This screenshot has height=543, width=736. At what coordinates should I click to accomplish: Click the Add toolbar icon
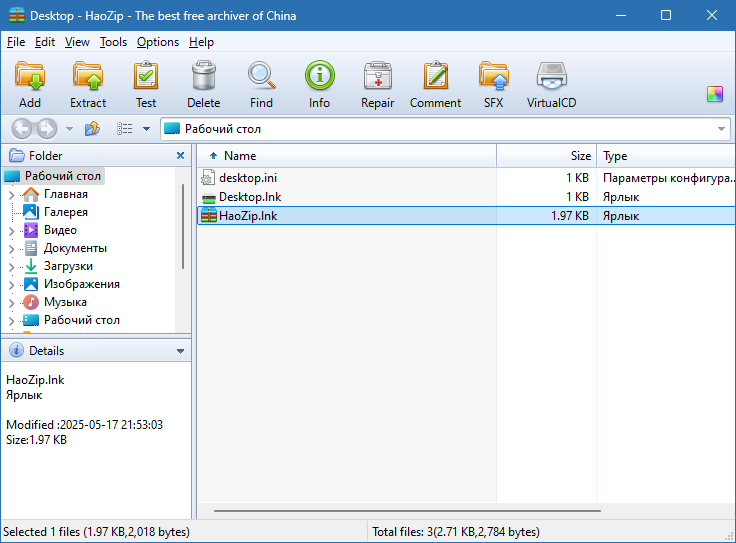point(30,84)
